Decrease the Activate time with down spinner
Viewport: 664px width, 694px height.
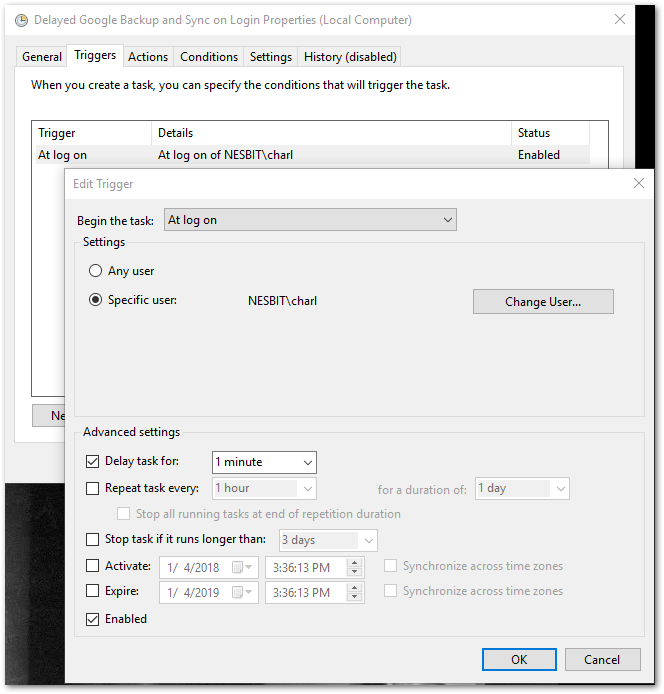point(354,572)
